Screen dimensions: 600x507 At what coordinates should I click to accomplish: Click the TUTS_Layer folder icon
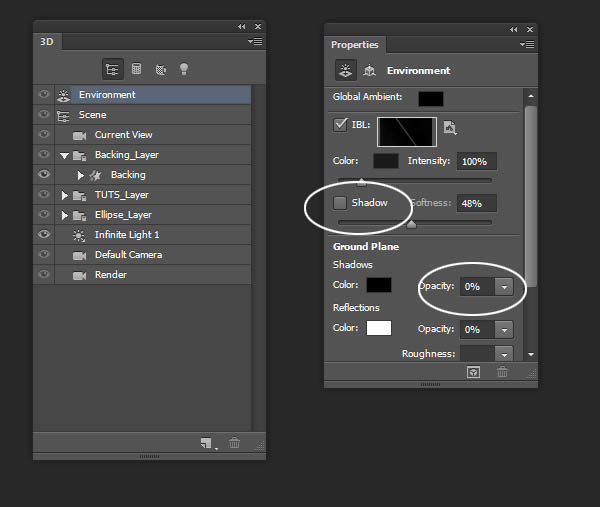coord(79,196)
